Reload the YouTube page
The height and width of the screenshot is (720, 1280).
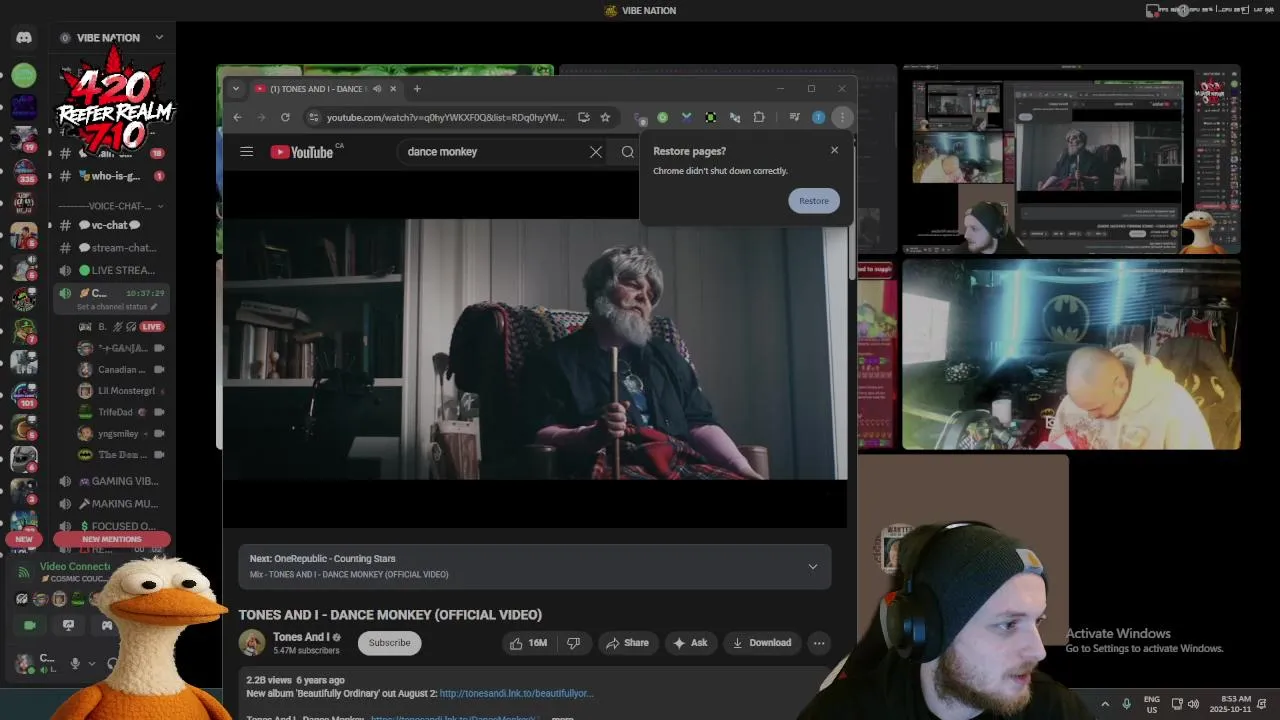[x=285, y=117]
